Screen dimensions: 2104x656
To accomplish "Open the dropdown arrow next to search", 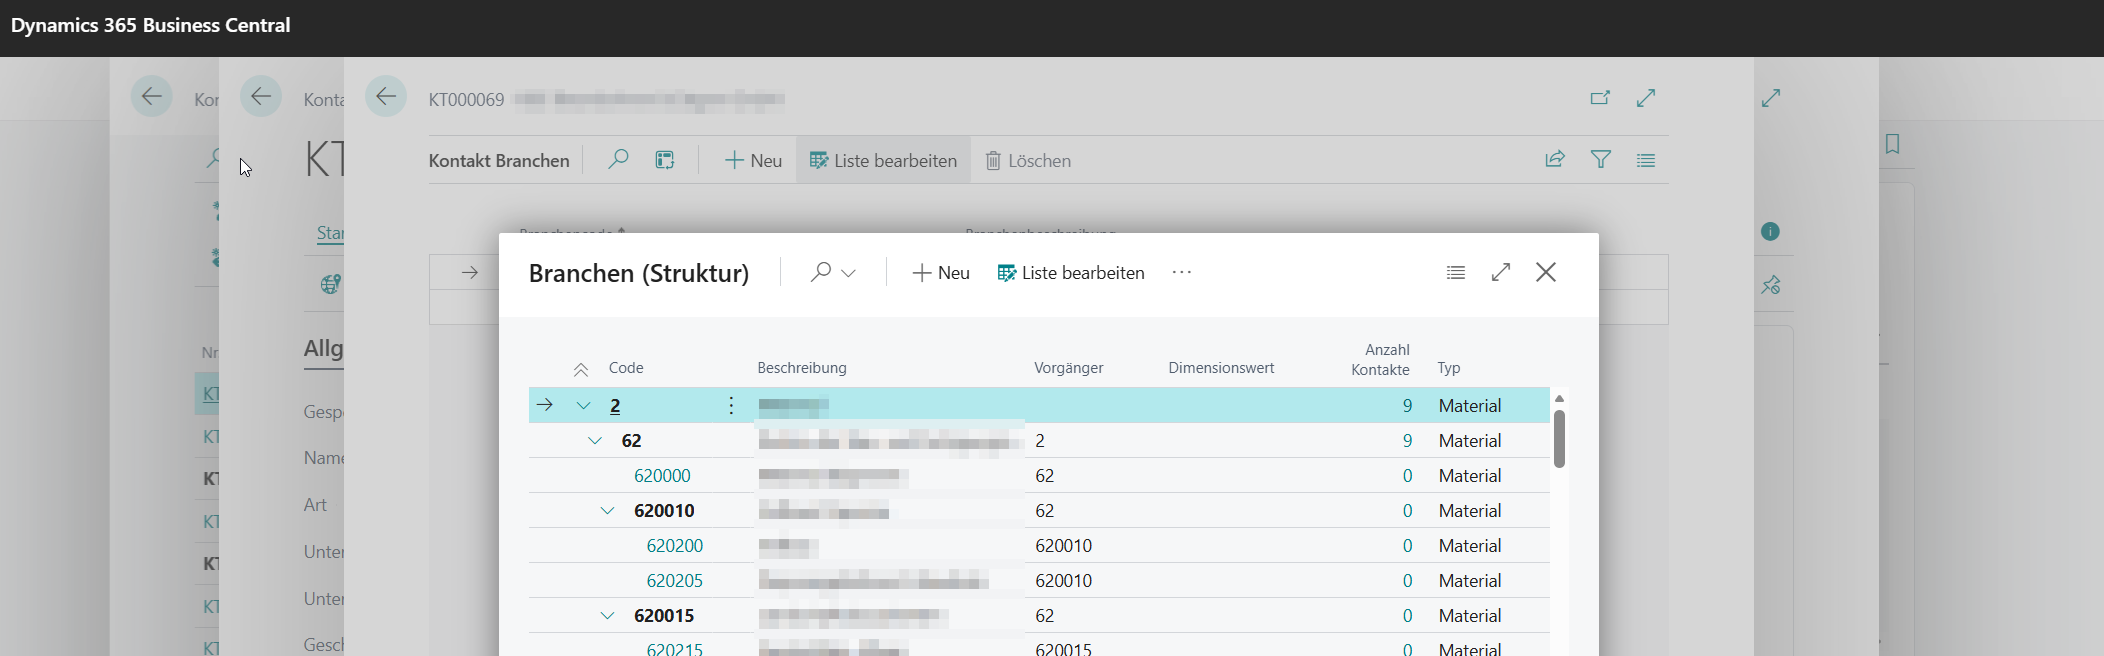I will tap(848, 273).
